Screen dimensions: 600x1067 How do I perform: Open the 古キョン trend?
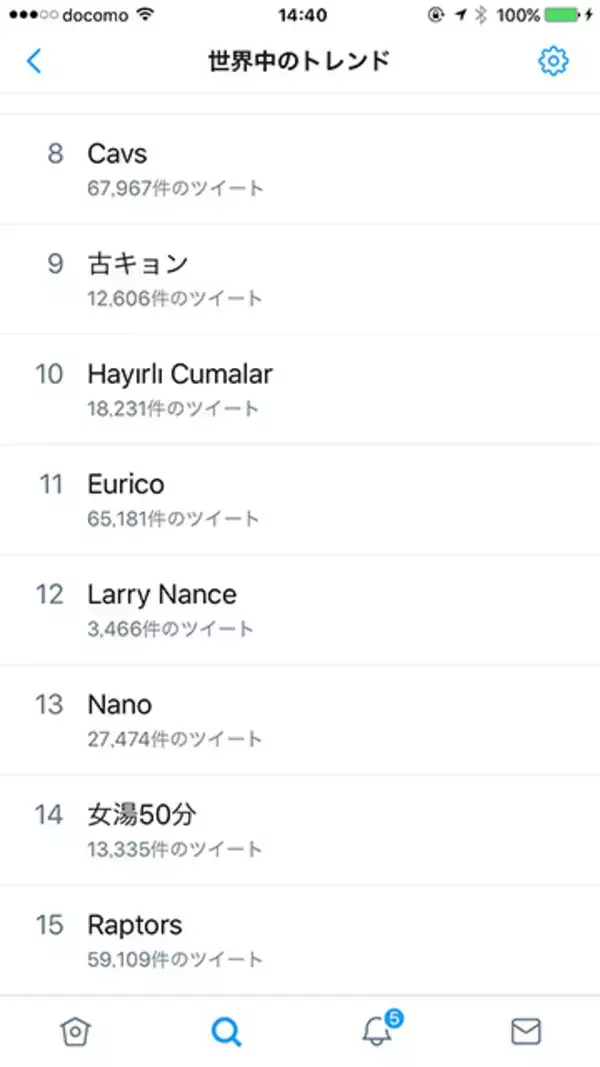138,264
